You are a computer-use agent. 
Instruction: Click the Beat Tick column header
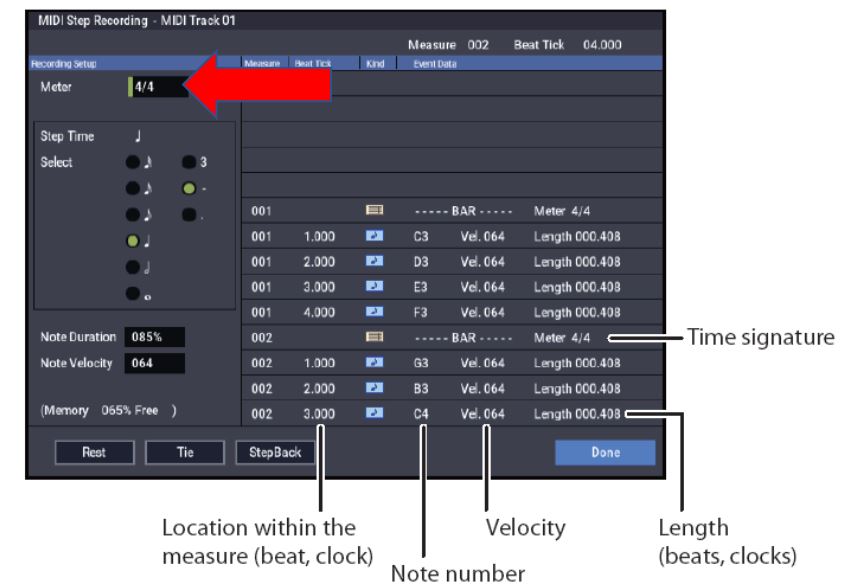pos(313,64)
